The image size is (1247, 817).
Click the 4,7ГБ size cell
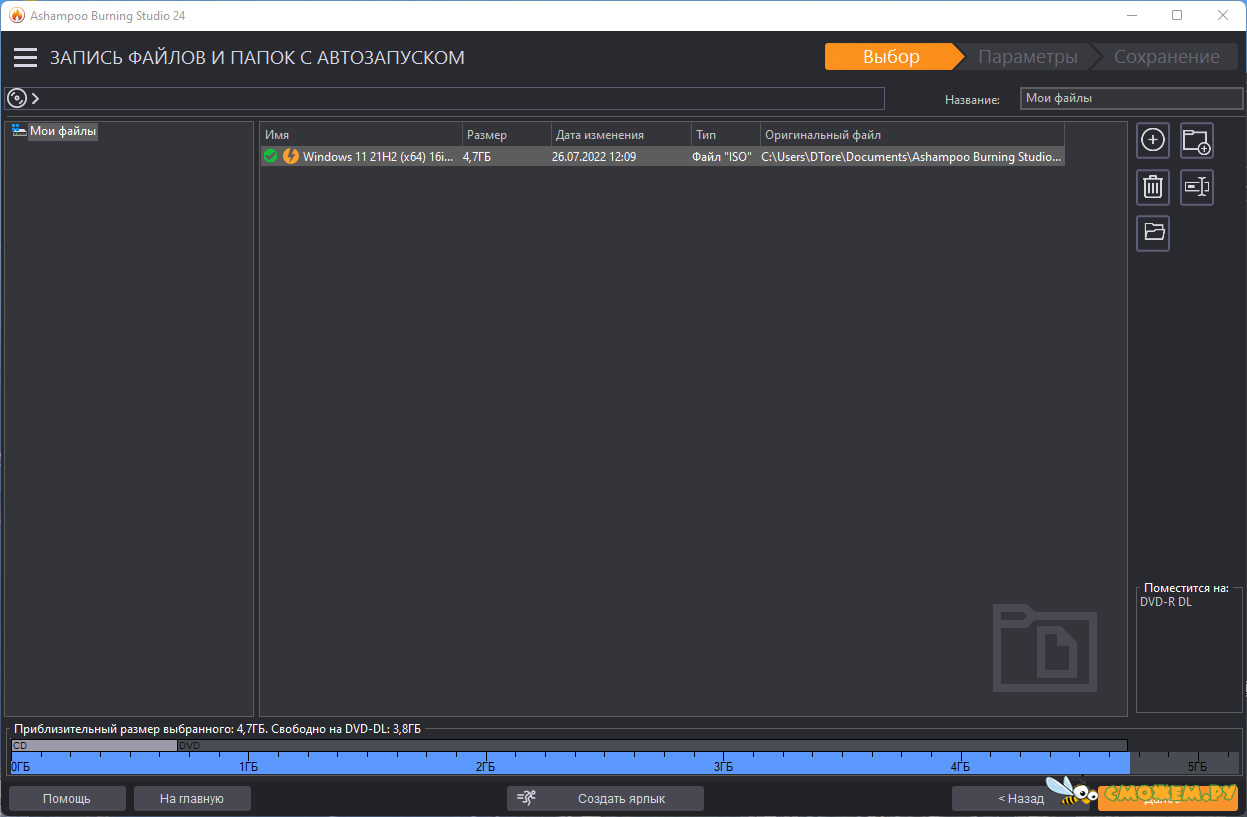click(x=477, y=157)
